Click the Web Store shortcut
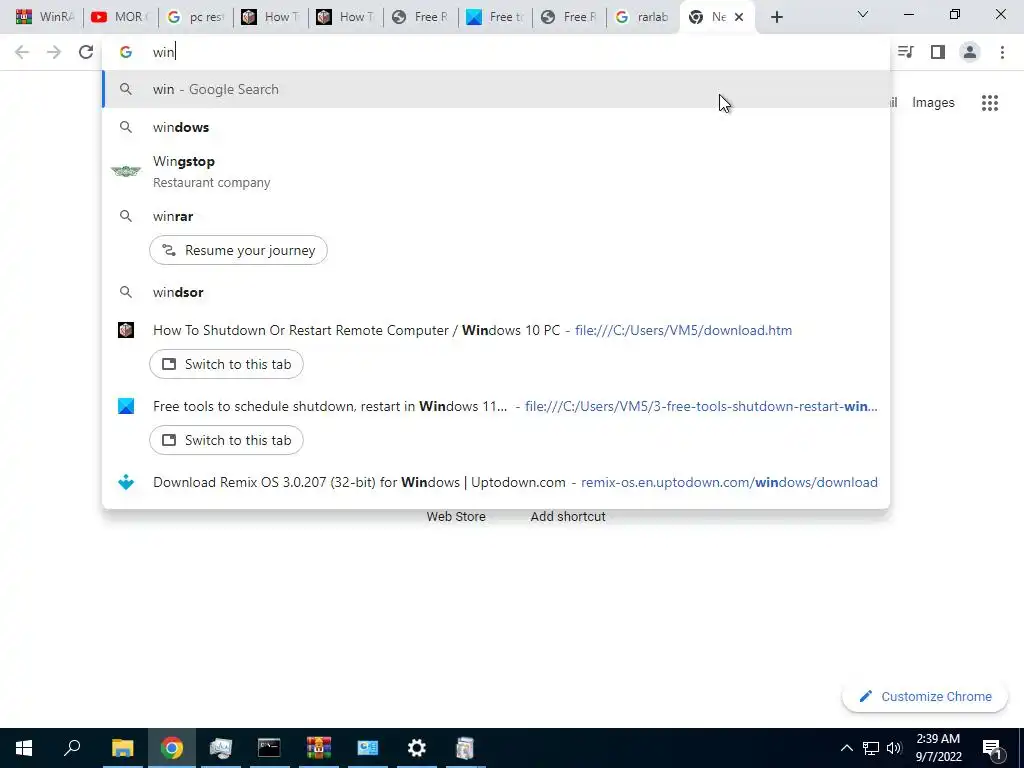The image size is (1024, 768). point(456,517)
